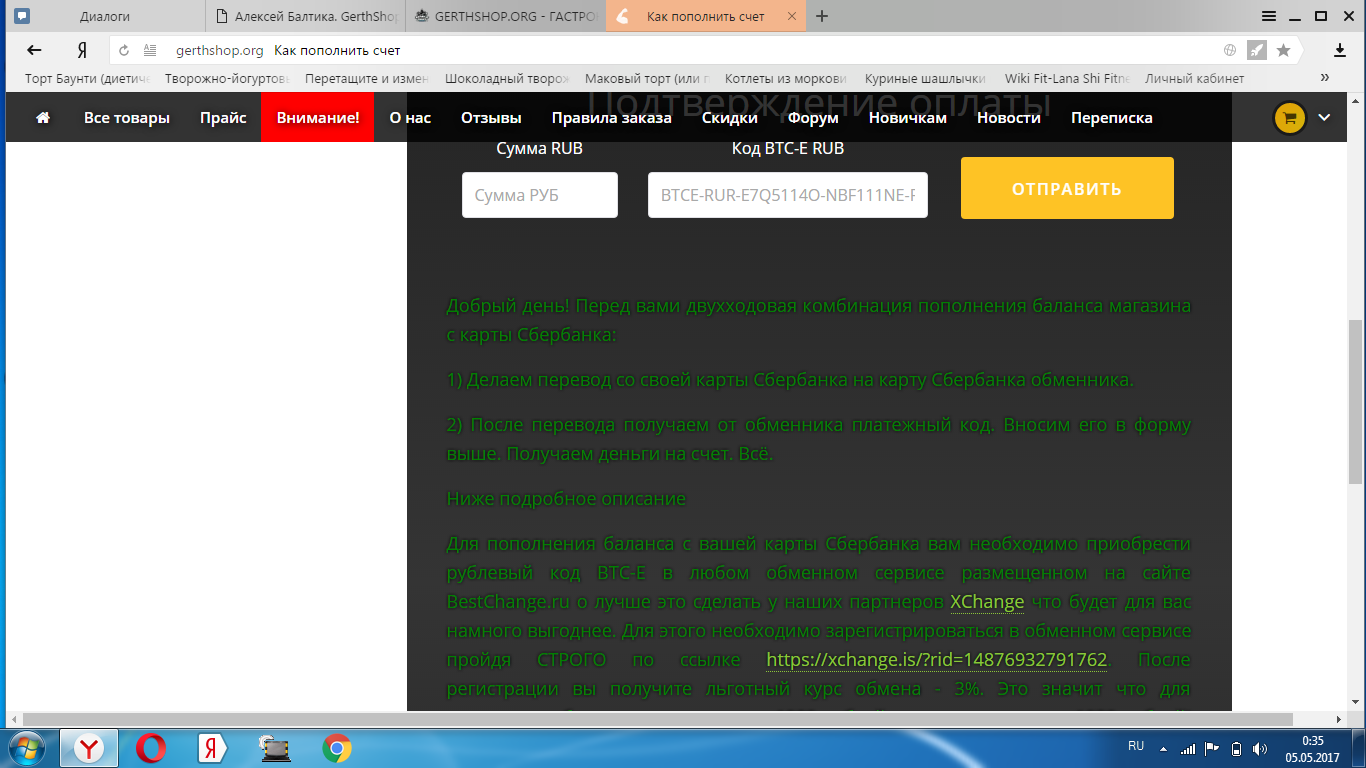Open Google Chrome from the taskbar
This screenshot has height=768, width=1366.
(336, 748)
